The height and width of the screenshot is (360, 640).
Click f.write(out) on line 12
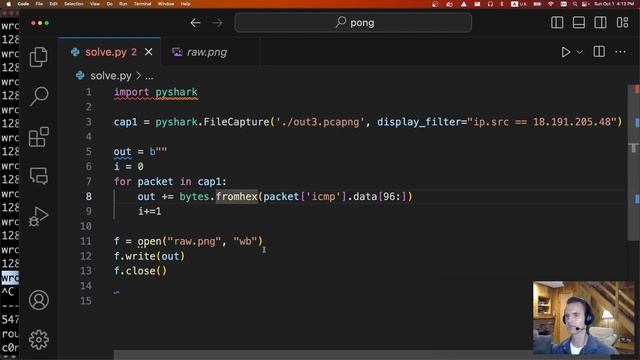coord(149,256)
